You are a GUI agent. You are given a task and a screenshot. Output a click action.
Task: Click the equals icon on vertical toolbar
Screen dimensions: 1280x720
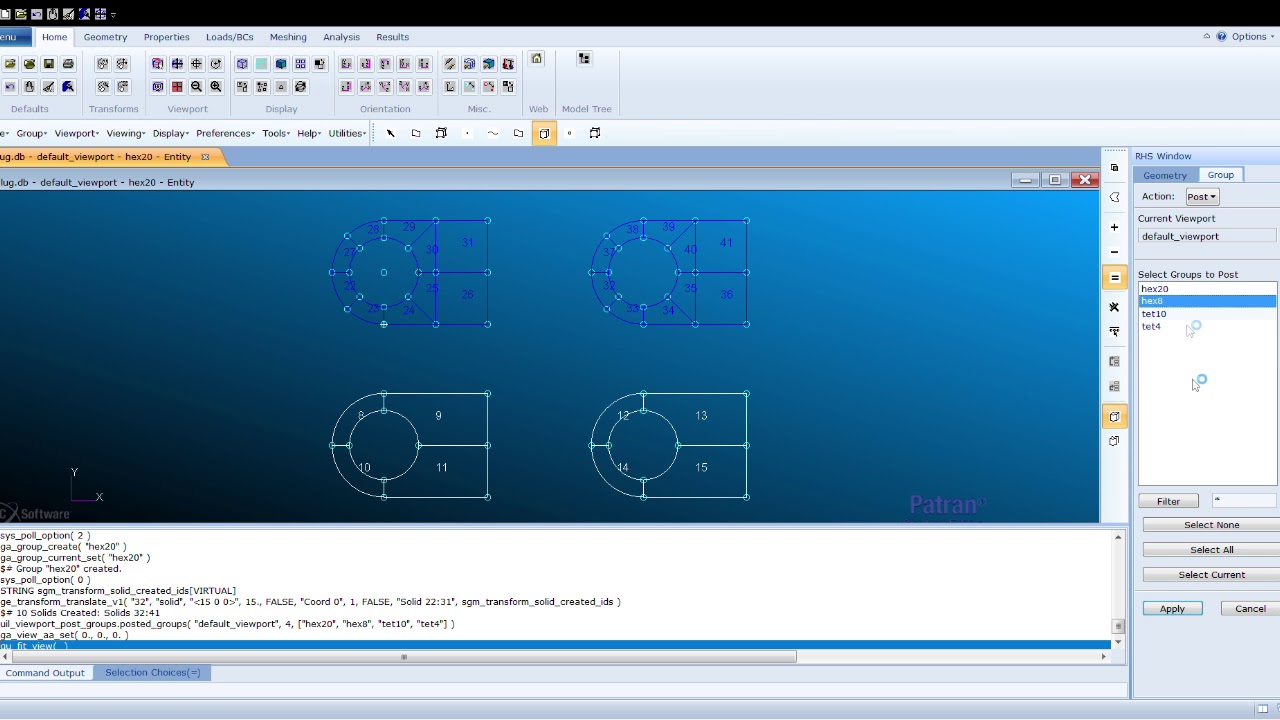tap(1115, 278)
